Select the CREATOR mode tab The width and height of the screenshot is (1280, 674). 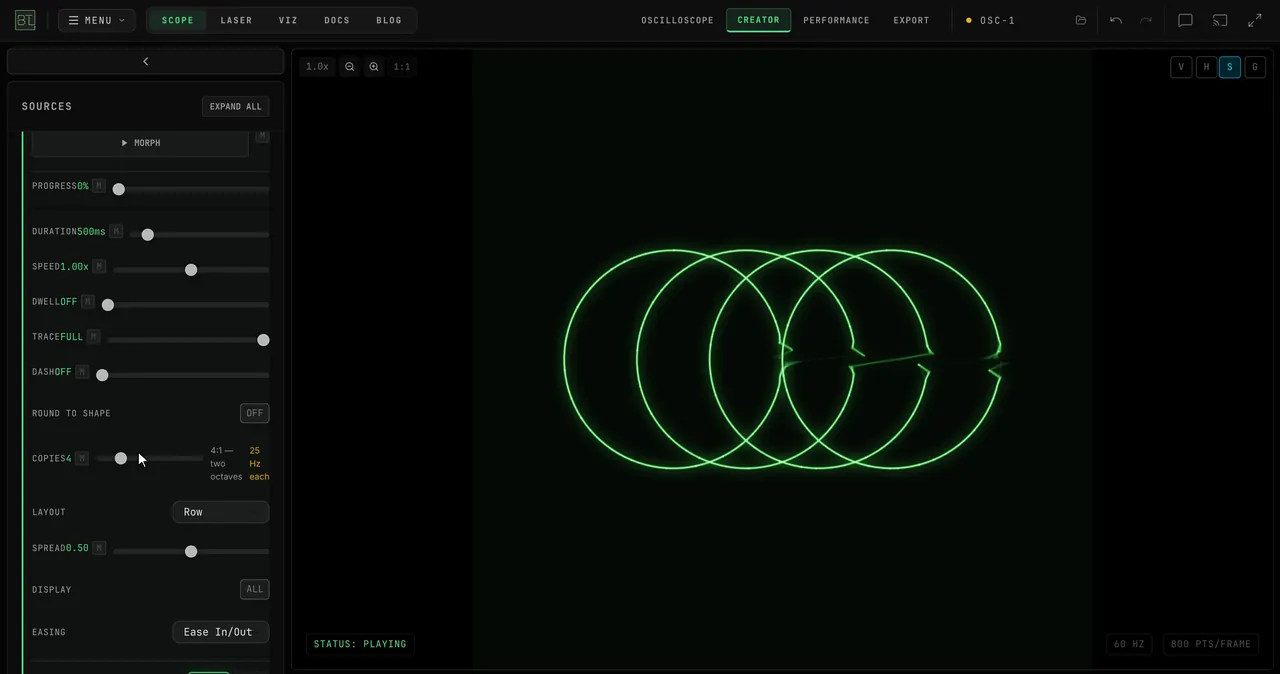759,20
